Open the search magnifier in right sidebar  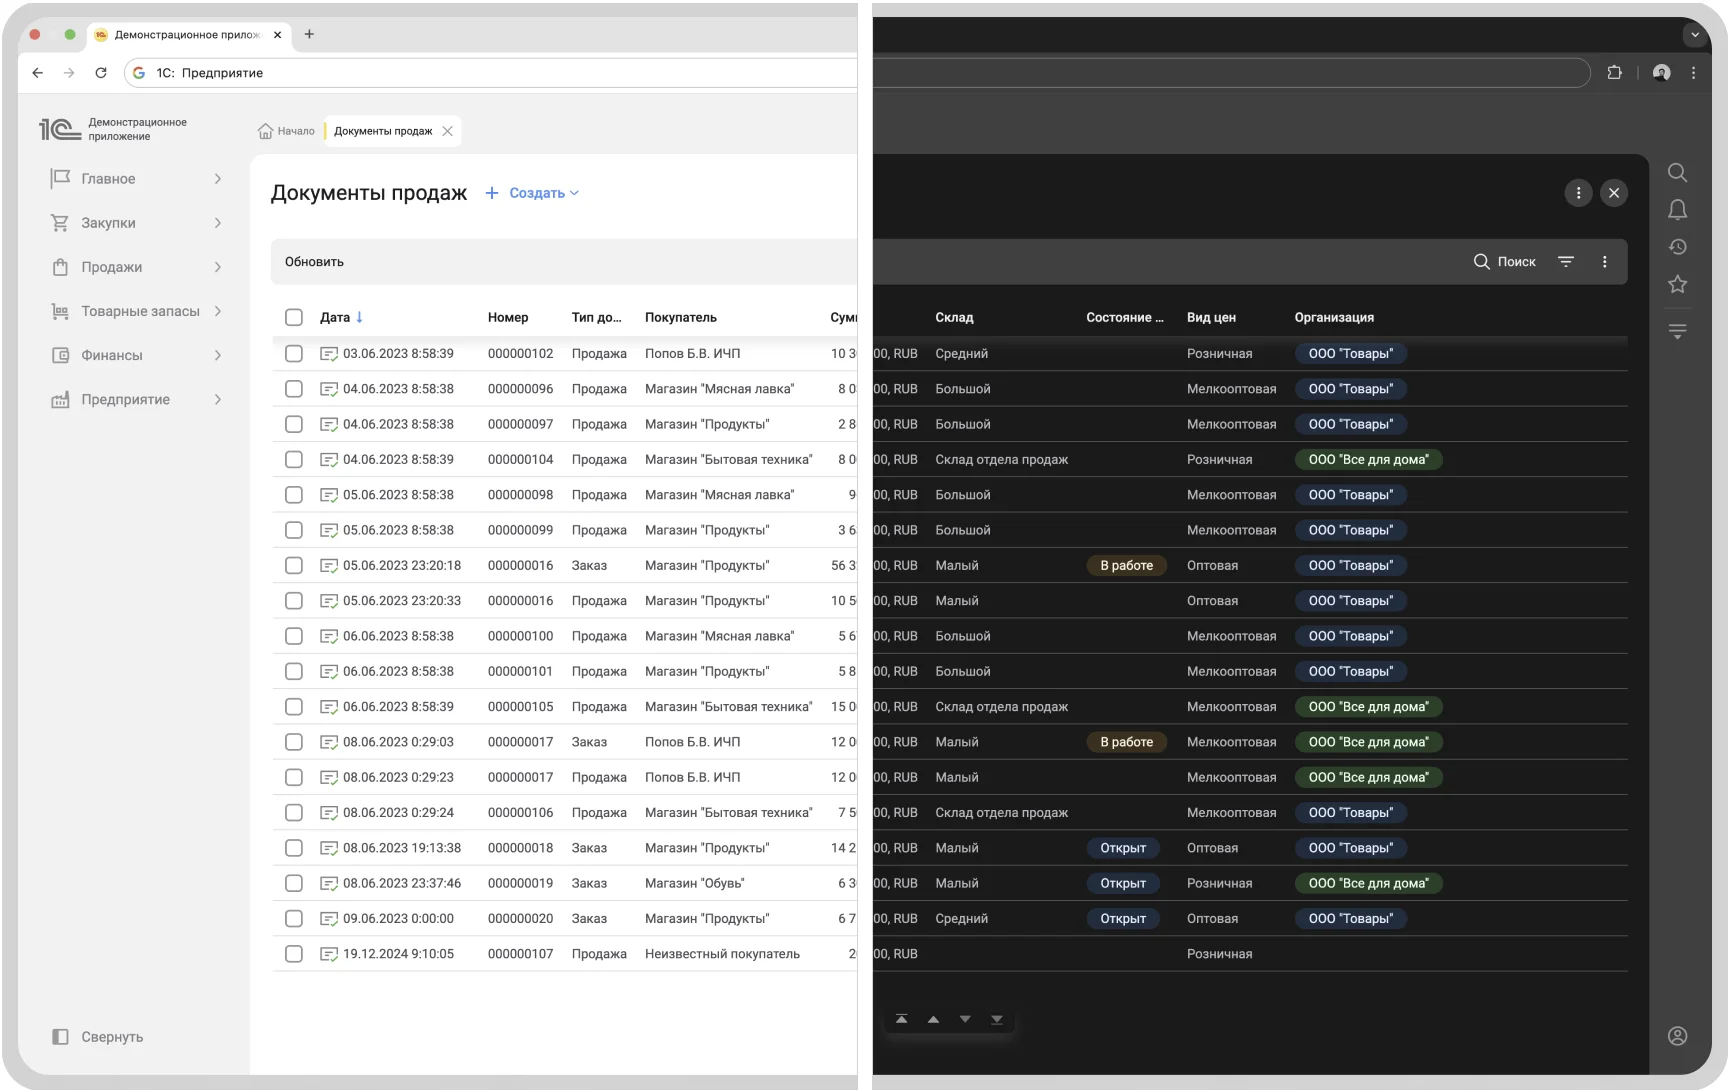(x=1677, y=172)
